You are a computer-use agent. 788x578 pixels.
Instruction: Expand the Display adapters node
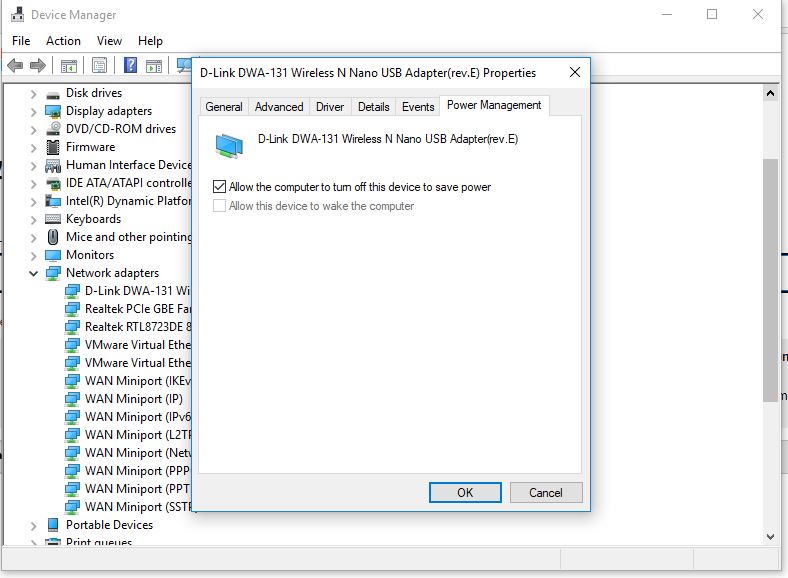pos(33,112)
